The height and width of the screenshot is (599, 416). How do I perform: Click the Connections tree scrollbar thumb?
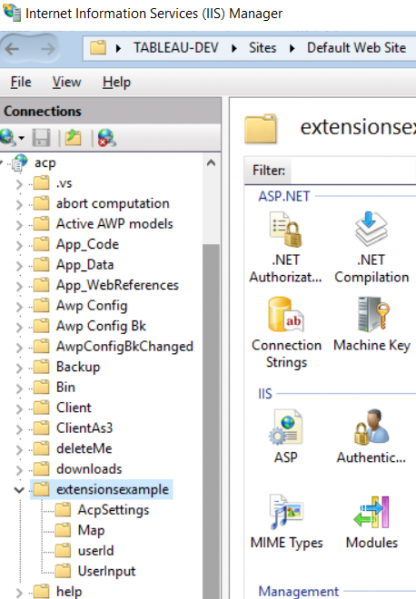[211, 420]
